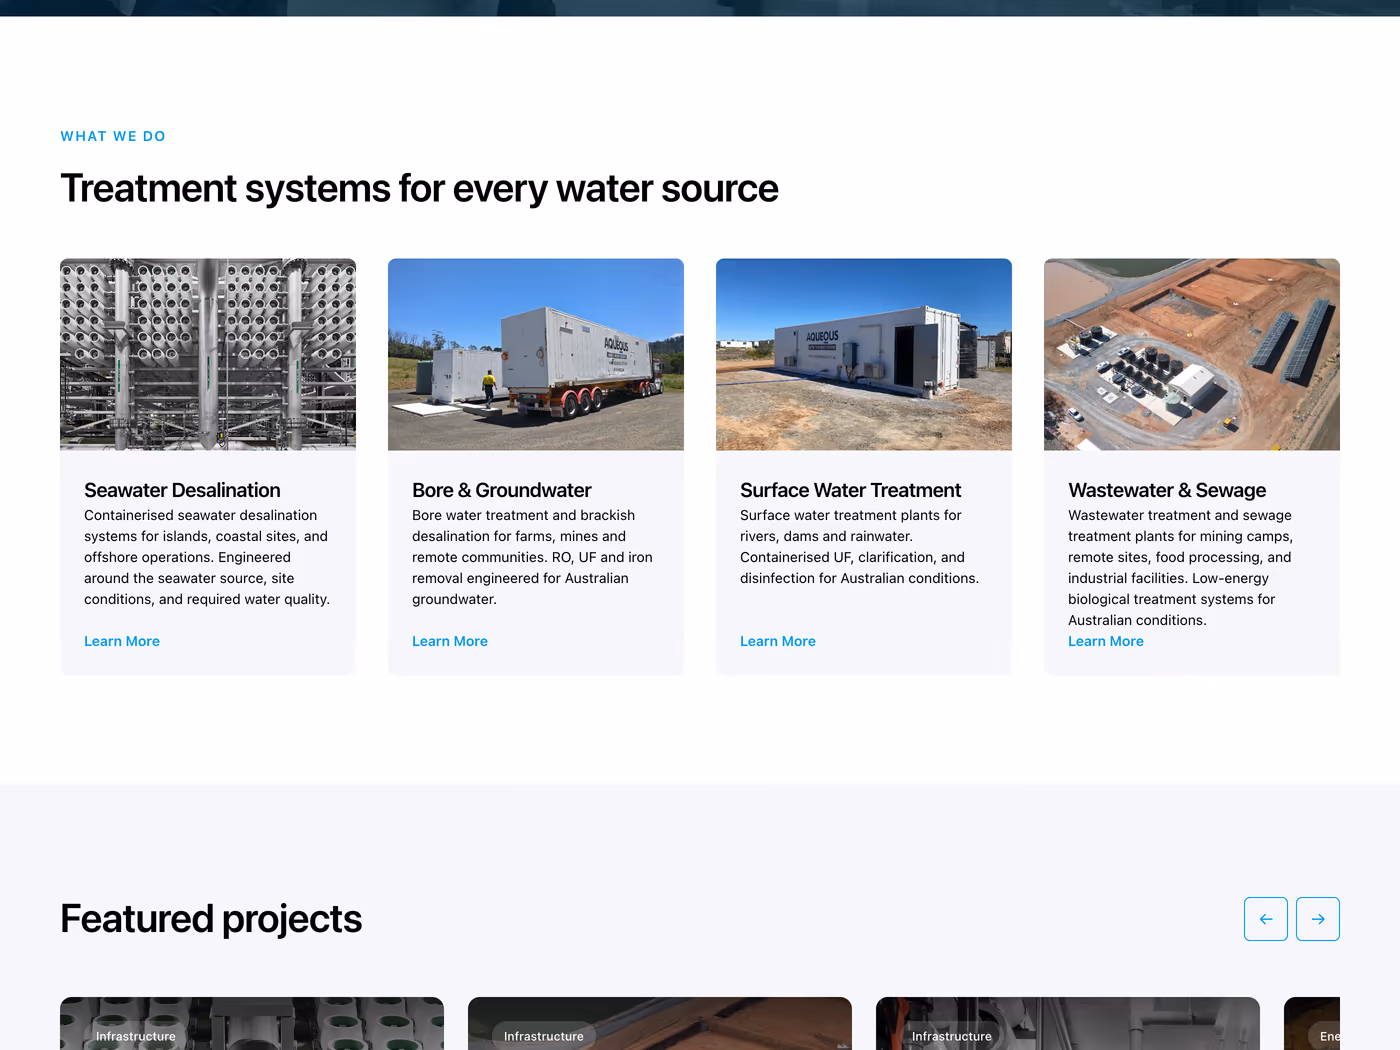Click the Featured projects heading
Viewport: 1400px width, 1050px height.
[211, 919]
